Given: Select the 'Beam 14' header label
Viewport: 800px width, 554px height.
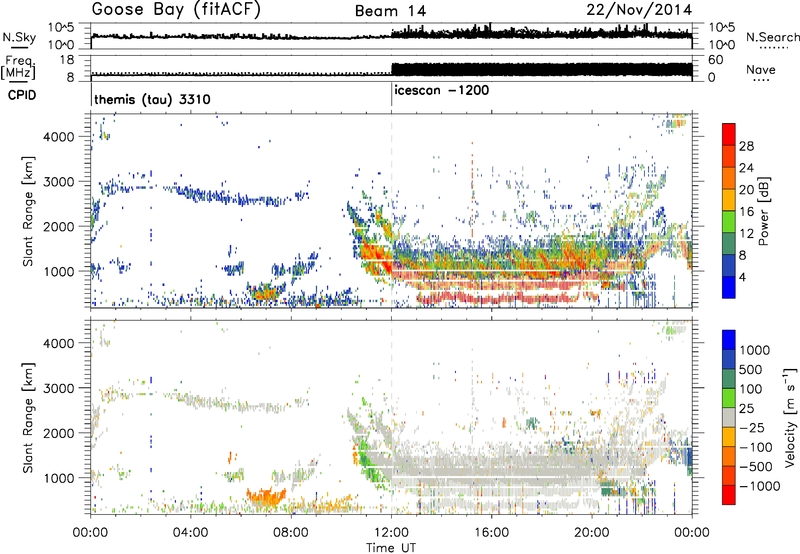Looking at the screenshot, I should 390,11.
